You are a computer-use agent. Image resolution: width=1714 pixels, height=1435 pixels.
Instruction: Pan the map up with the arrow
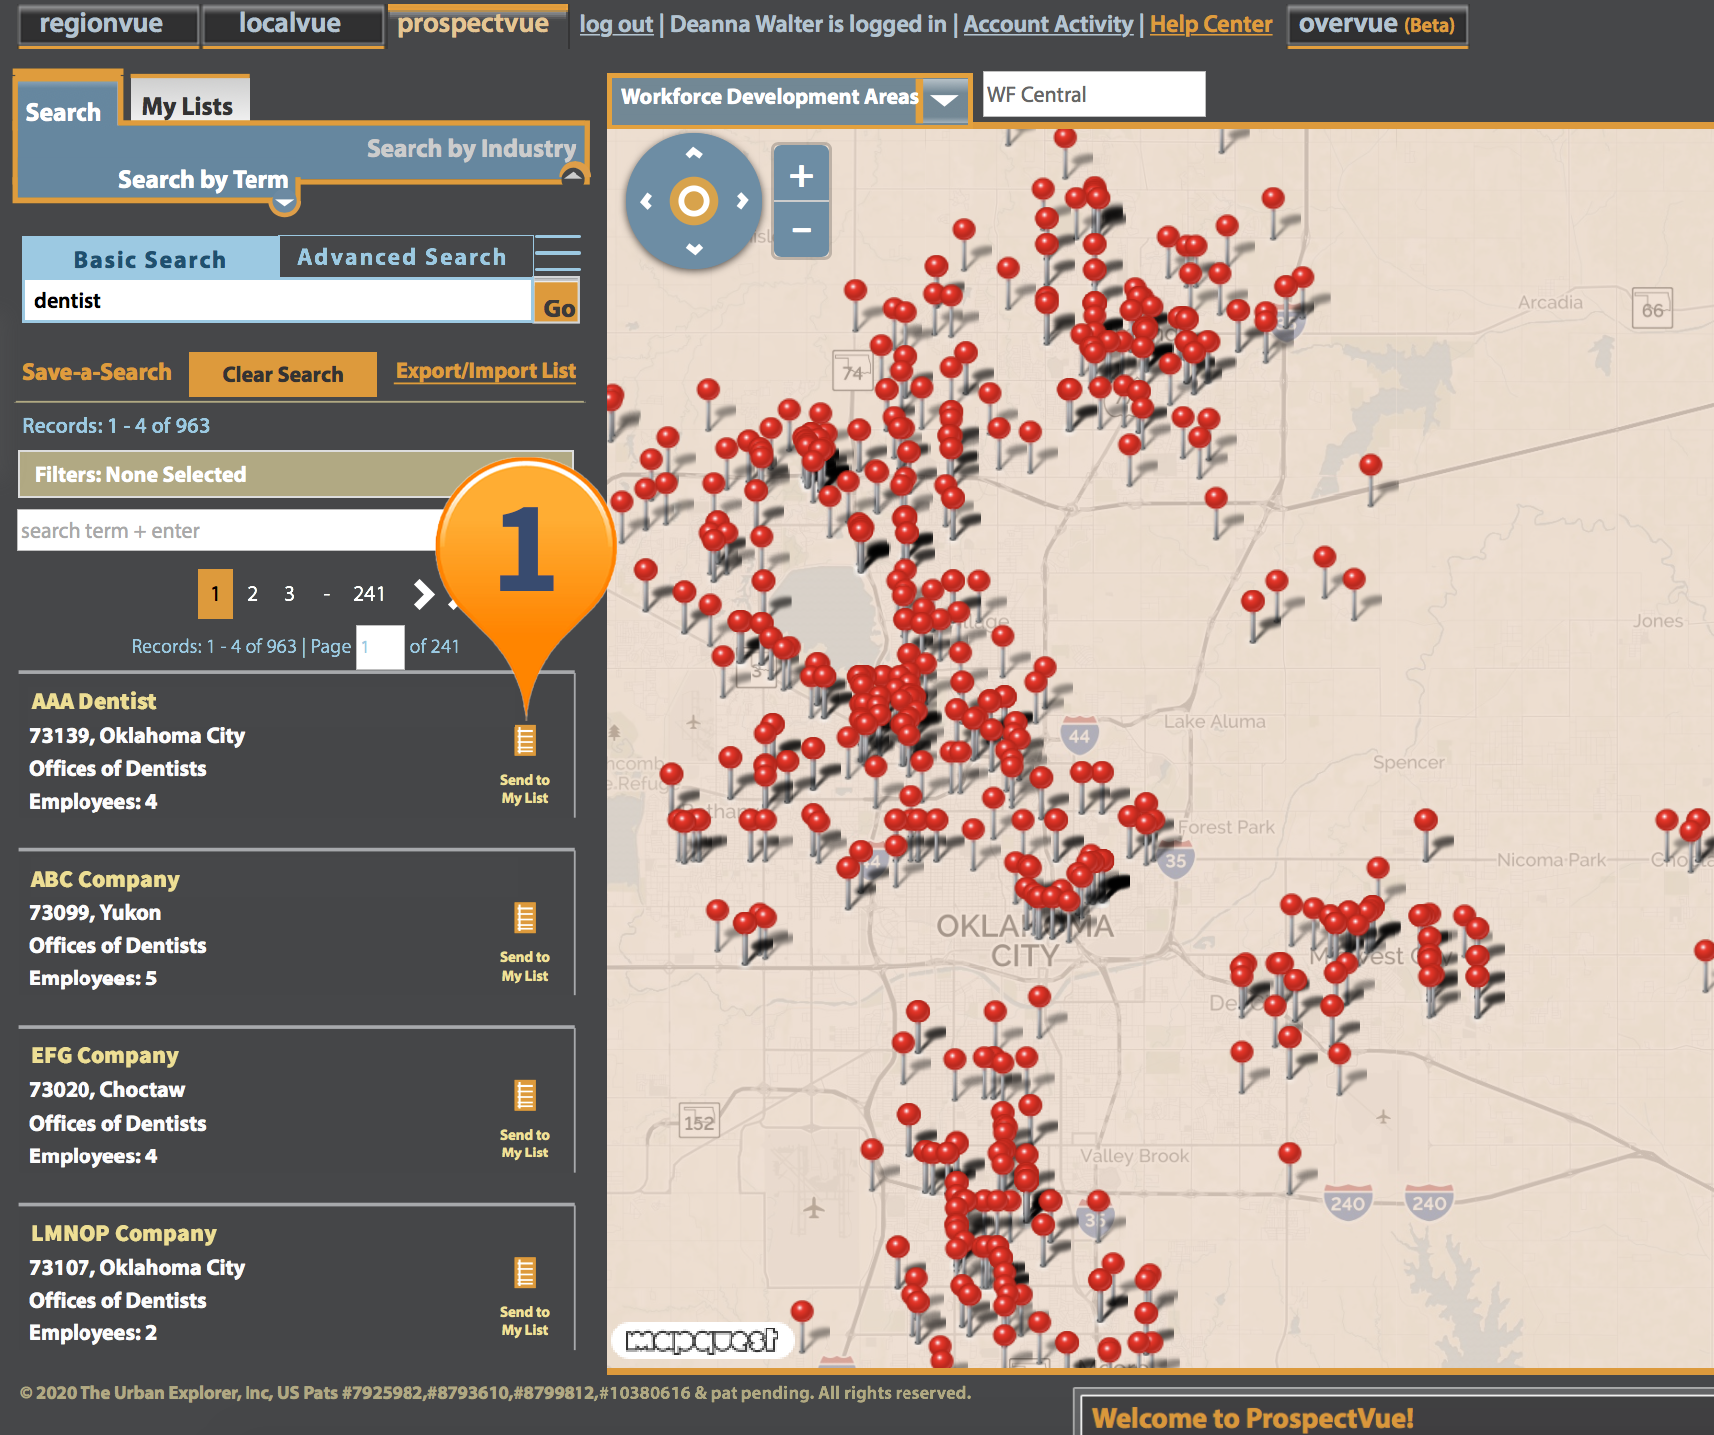click(x=694, y=153)
